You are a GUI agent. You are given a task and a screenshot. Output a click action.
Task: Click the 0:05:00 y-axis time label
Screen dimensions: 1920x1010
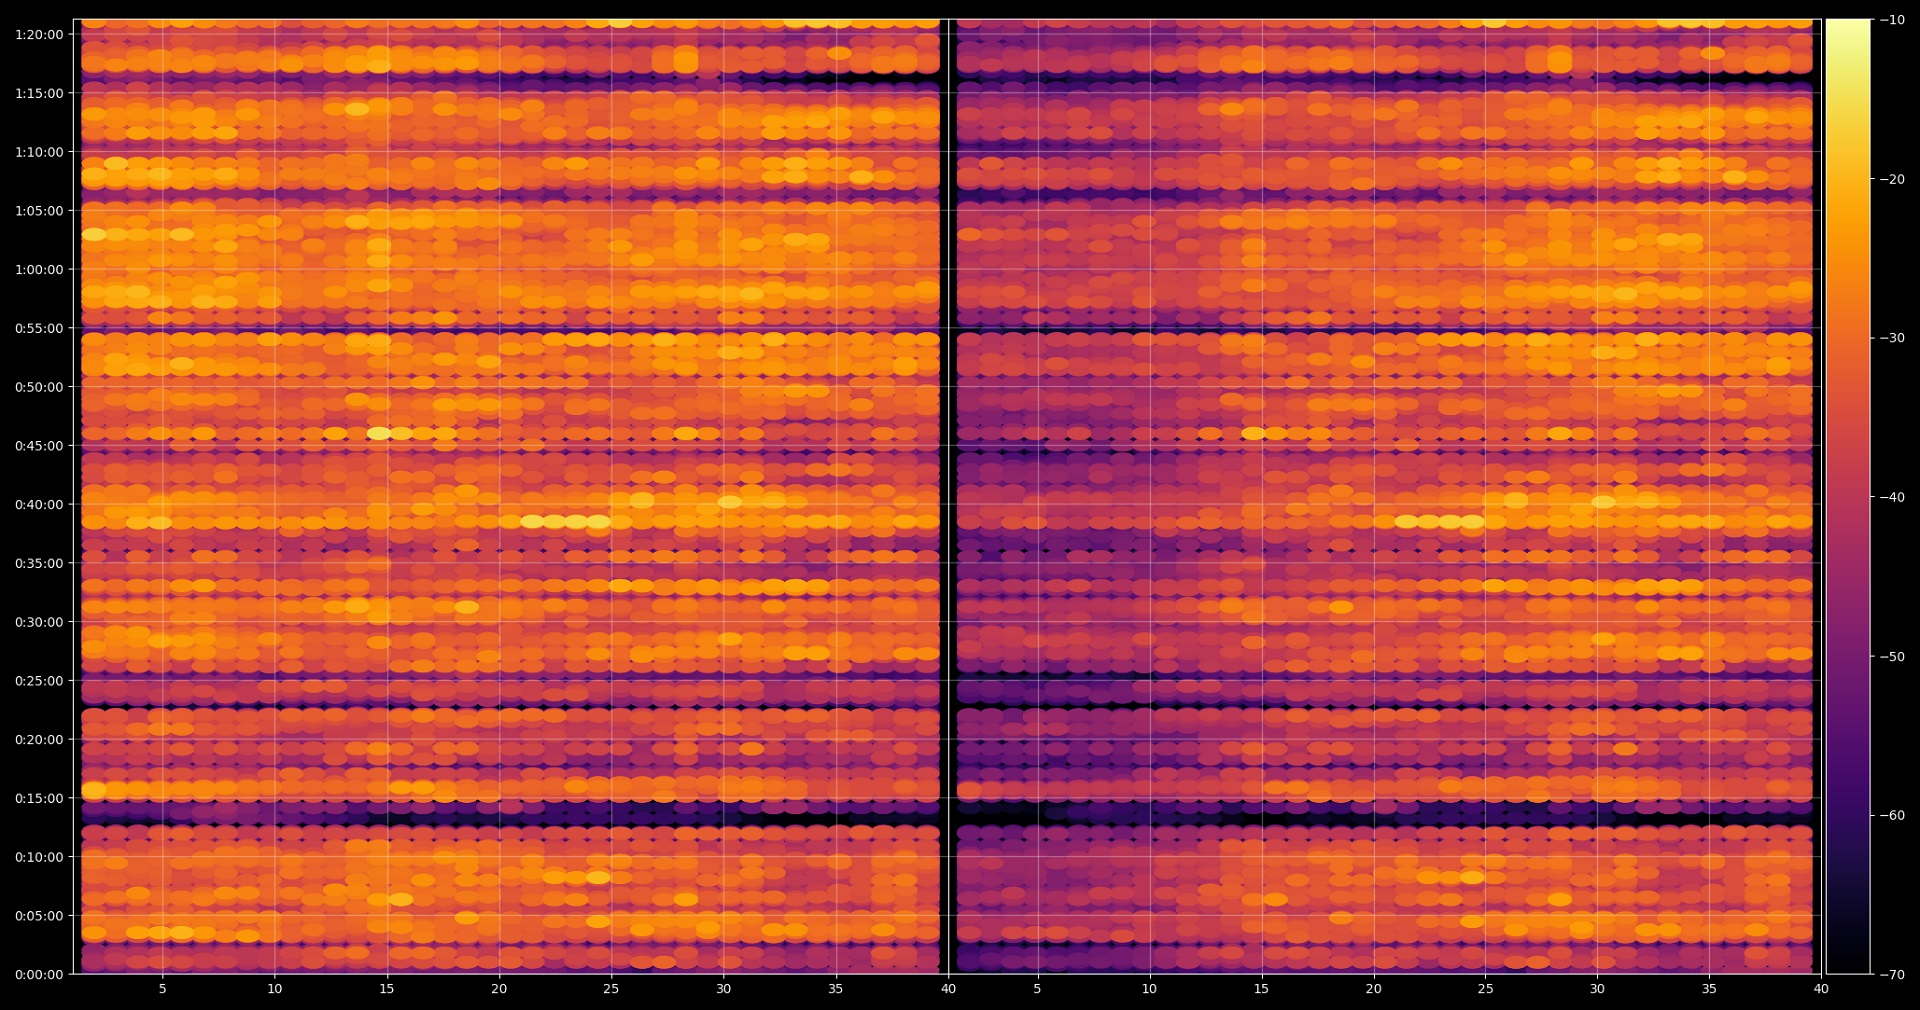coord(39,916)
